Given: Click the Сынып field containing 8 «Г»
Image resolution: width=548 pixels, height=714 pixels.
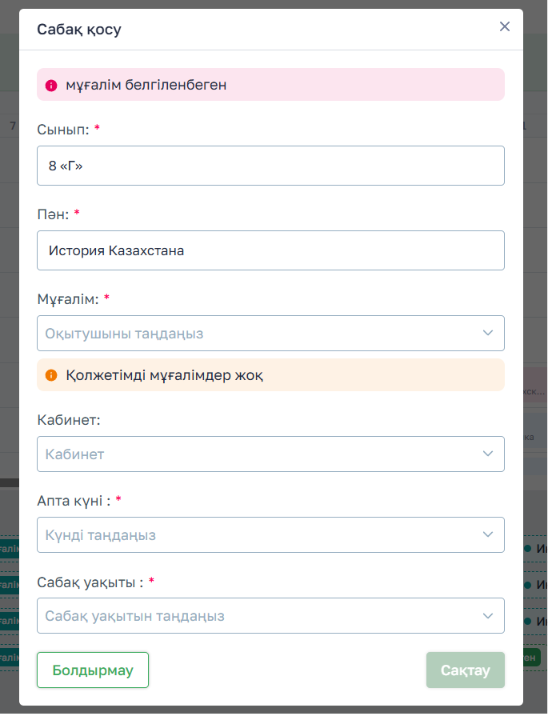Looking at the screenshot, I should [x=271, y=166].
